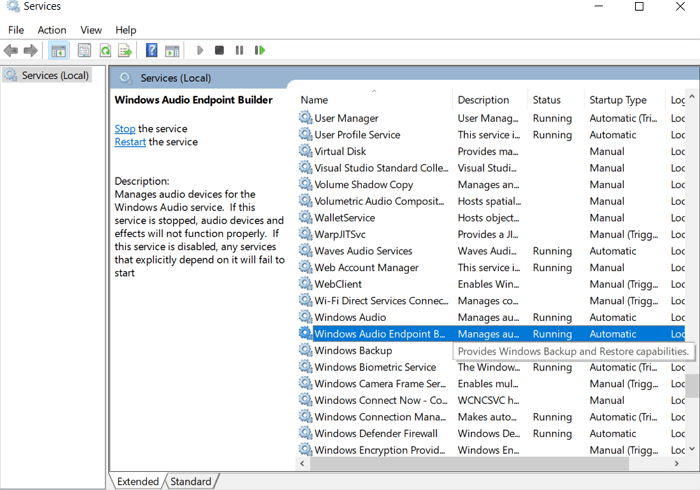Select the gear icon of Virtual Disk

pos(305,151)
